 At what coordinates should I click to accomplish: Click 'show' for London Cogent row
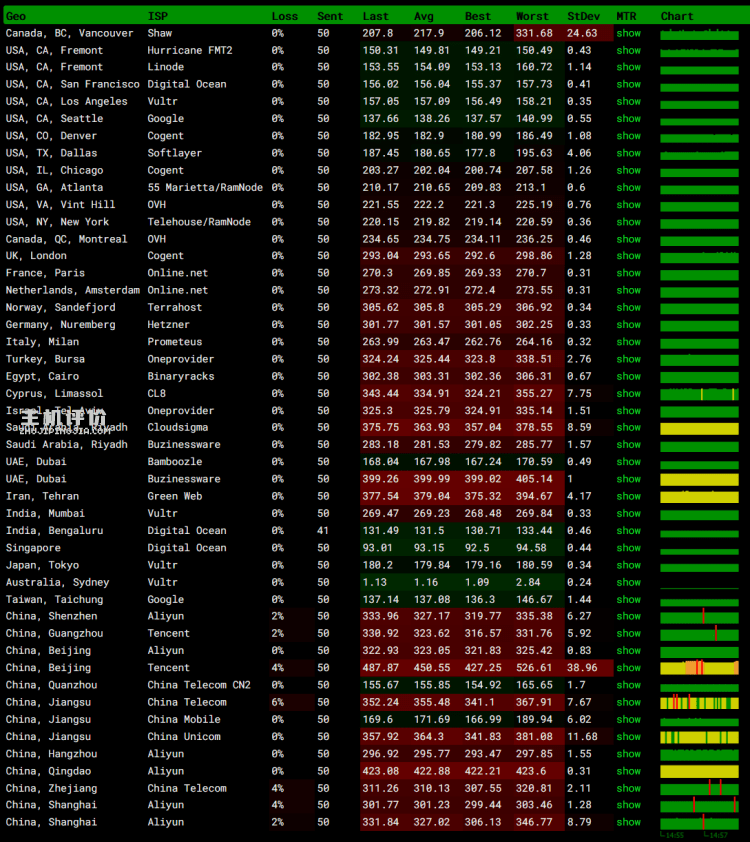tap(628, 256)
